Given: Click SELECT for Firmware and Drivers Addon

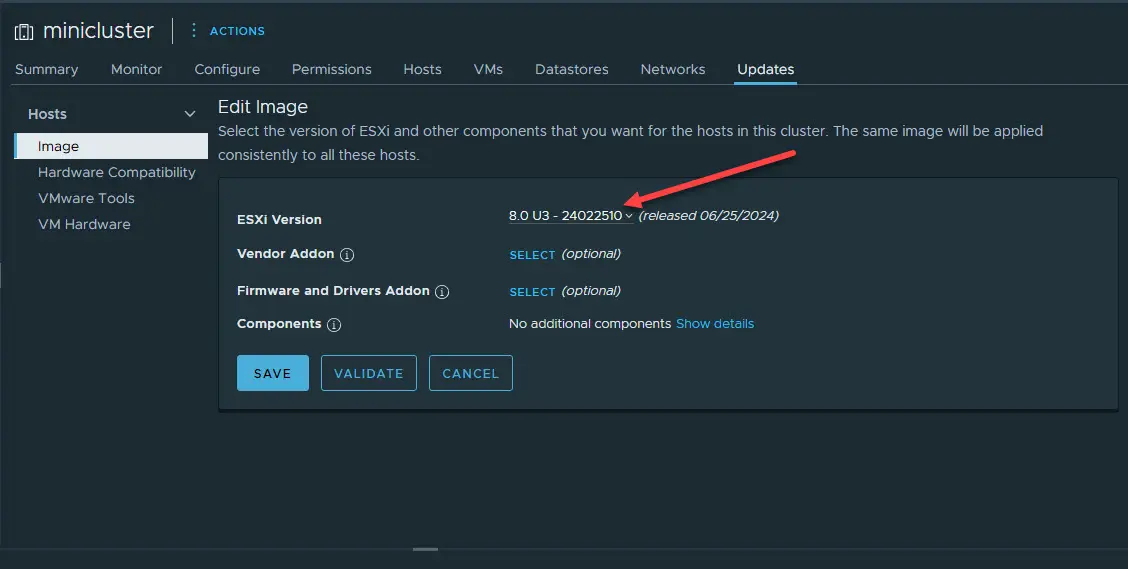Looking at the screenshot, I should [532, 291].
